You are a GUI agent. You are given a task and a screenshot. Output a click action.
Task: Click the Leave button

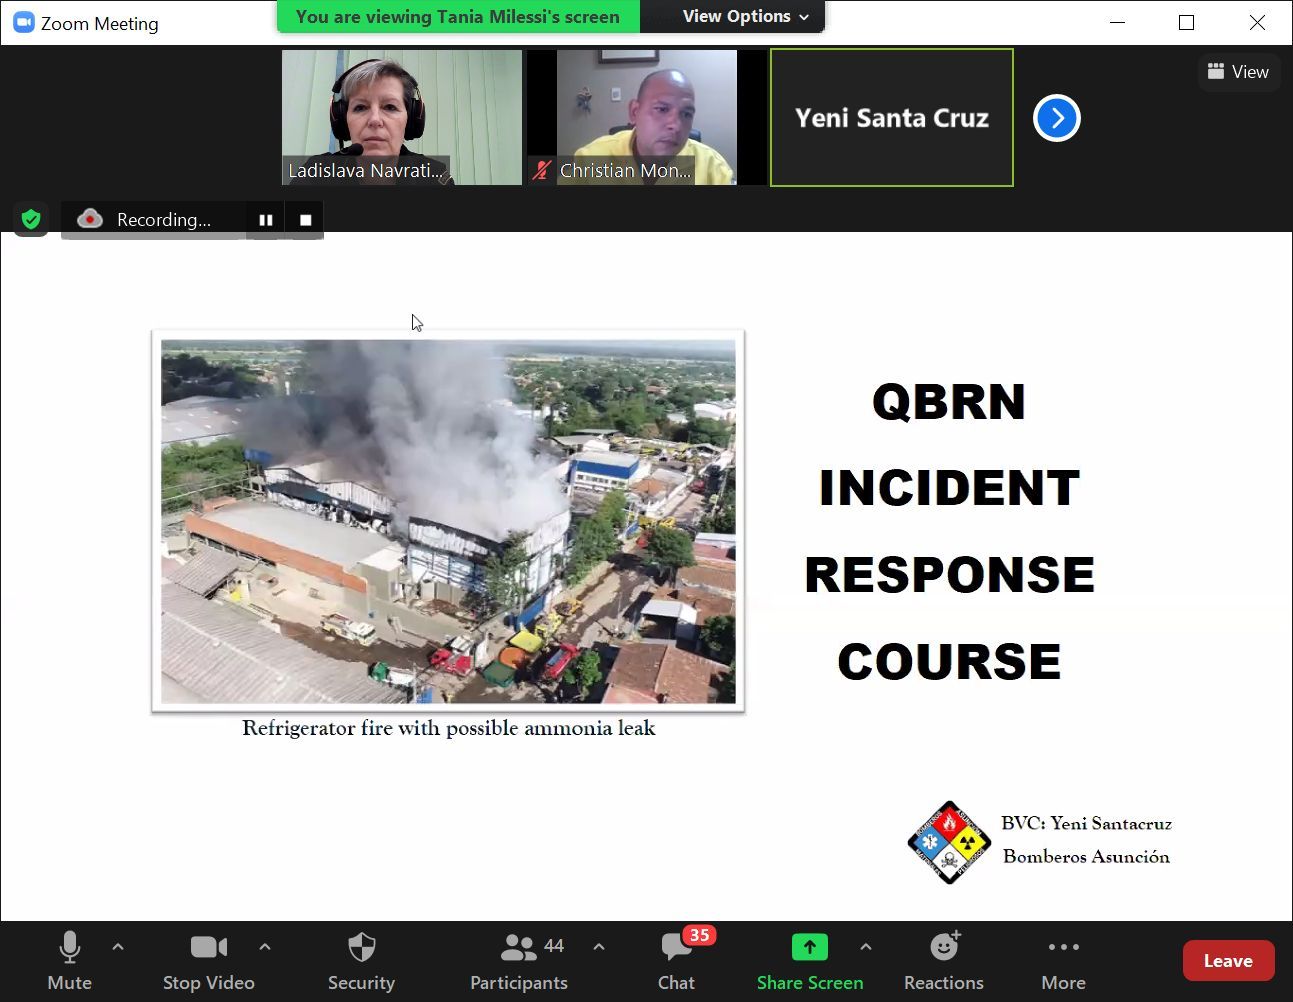(1228, 960)
